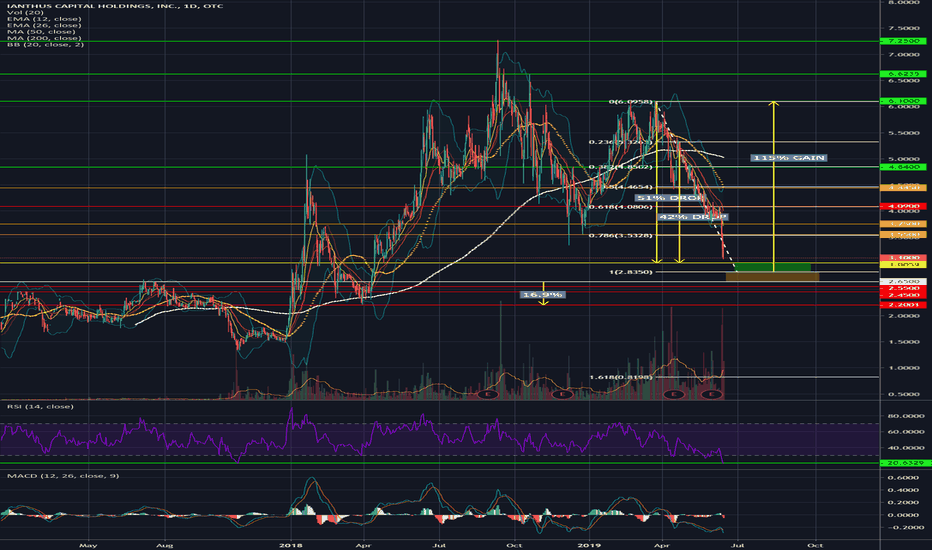Select the 1.618(0.8198) Fibonacci level label
The width and height of the screenshot is (932, 550).
pyautogui.click(x=621, y=378)
